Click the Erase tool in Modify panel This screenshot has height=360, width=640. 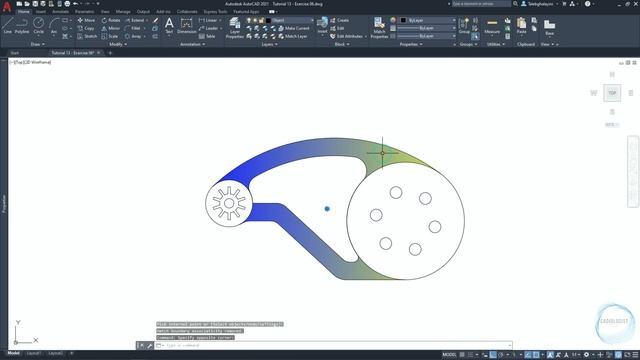pyautogui.click(x=156, y=20)
